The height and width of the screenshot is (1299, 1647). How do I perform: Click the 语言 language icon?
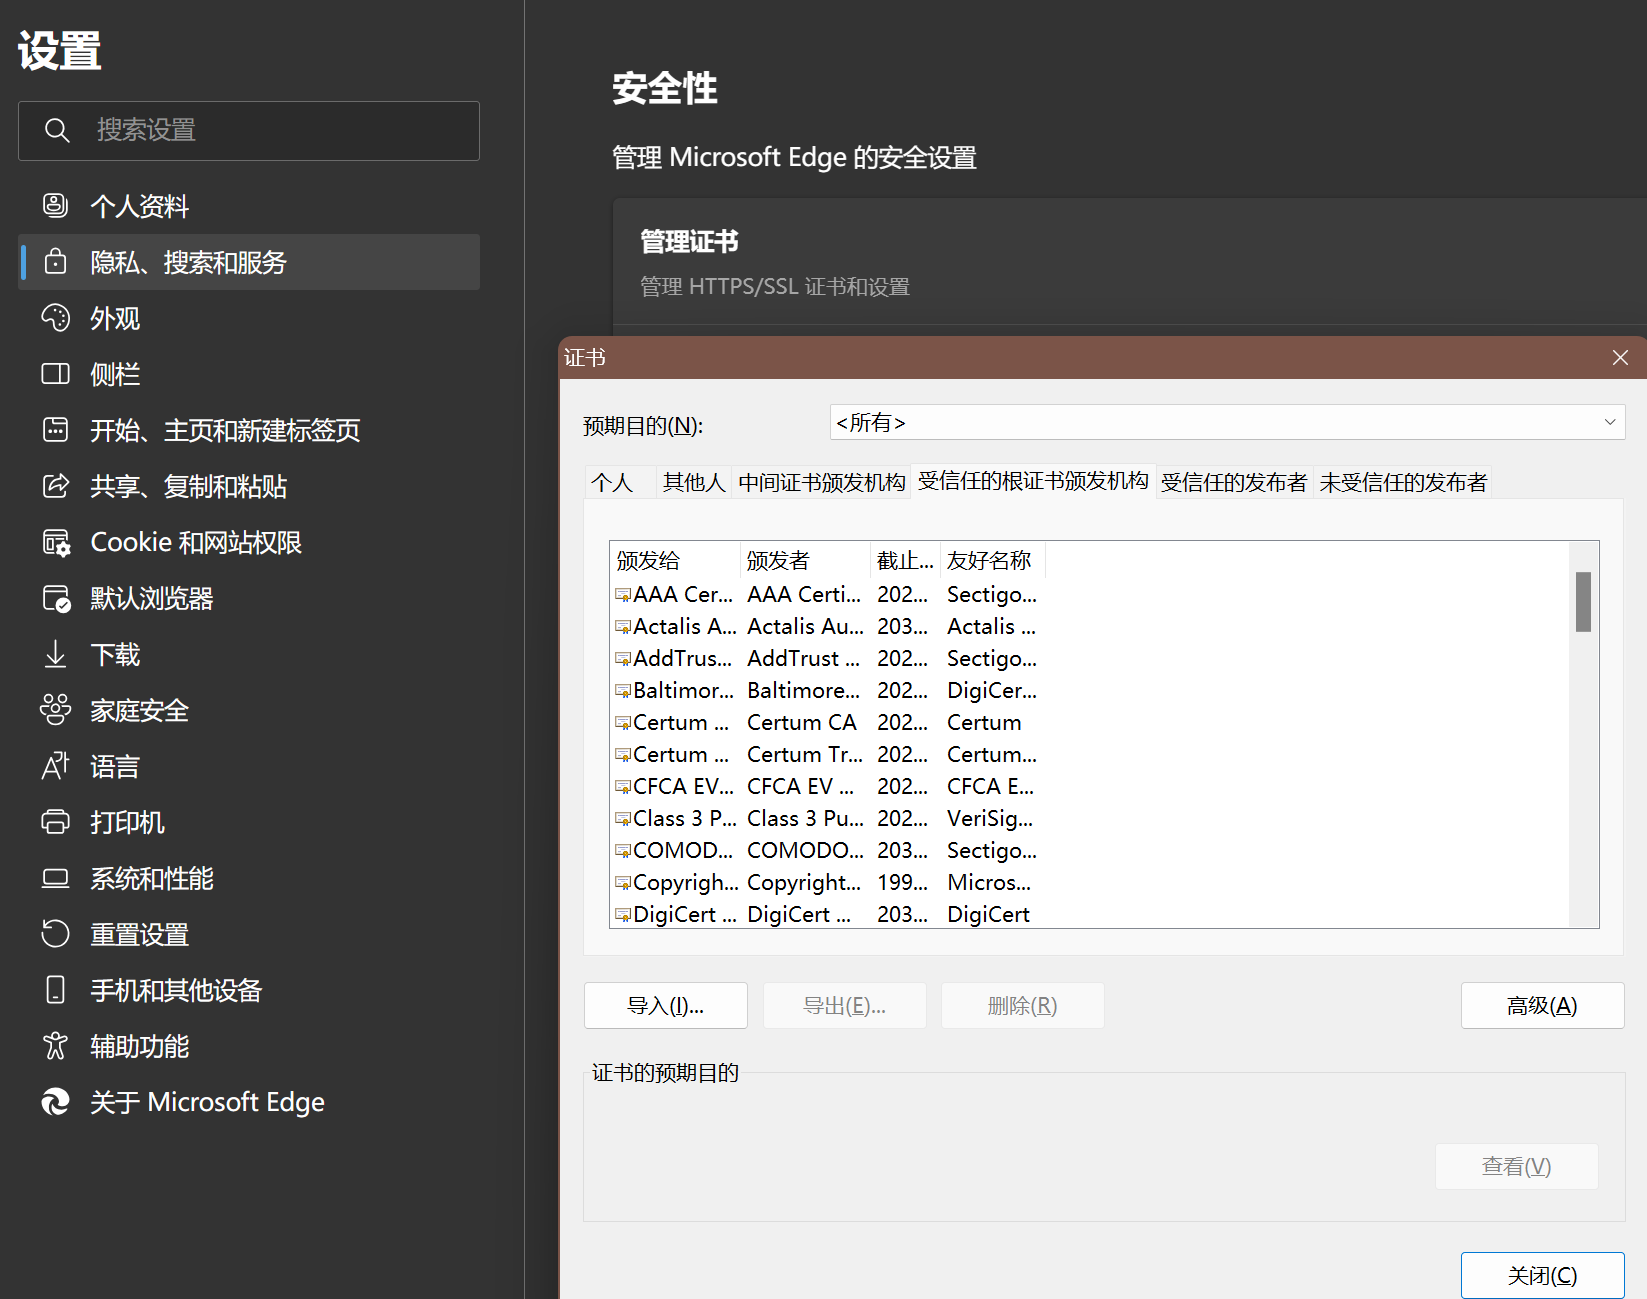pyautogui.click(x=55, y=766)
